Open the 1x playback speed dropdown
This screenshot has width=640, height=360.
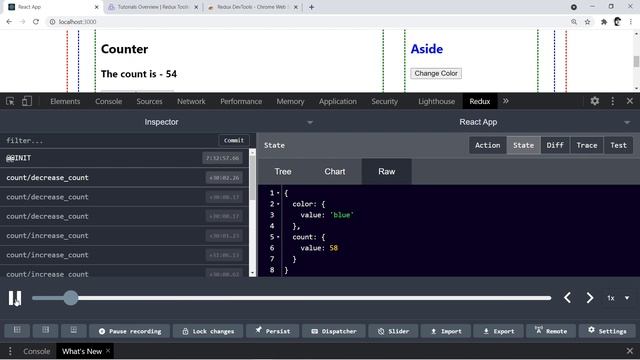619,298
